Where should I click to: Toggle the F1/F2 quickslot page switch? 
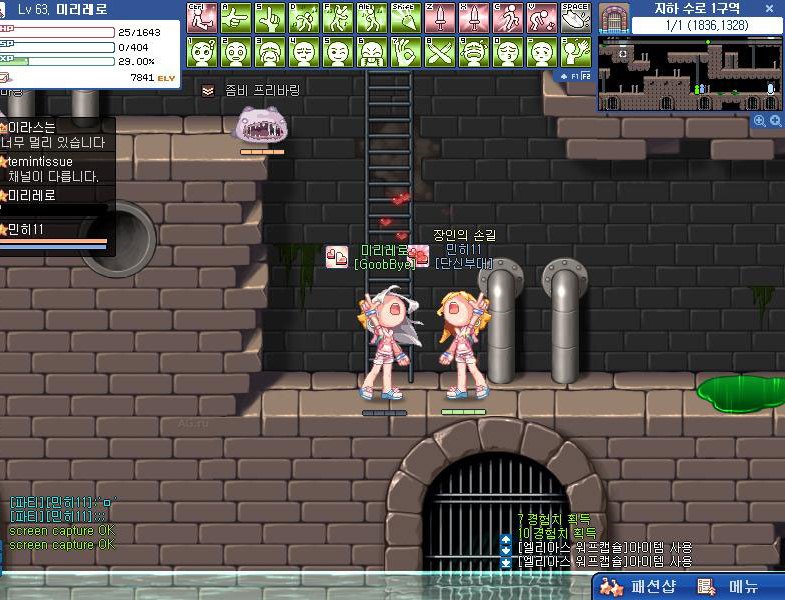tap(574, 76)
